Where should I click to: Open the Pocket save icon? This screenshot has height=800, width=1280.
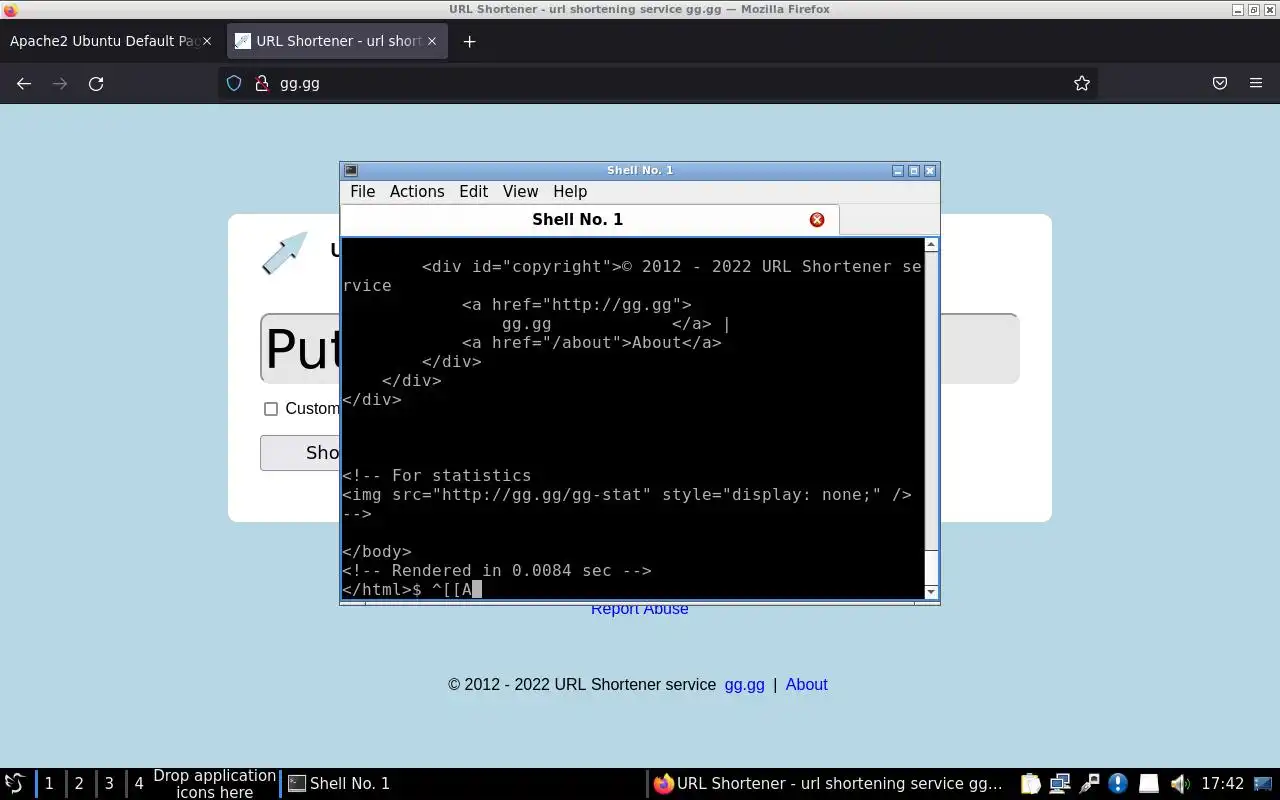(x=1220, y=84)
